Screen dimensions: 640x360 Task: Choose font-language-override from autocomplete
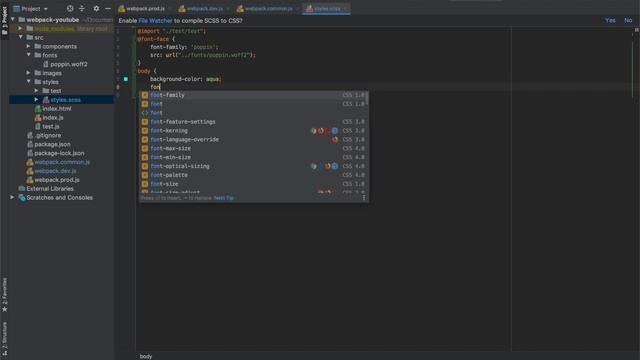pyautogui.click(x=253, y=140)
